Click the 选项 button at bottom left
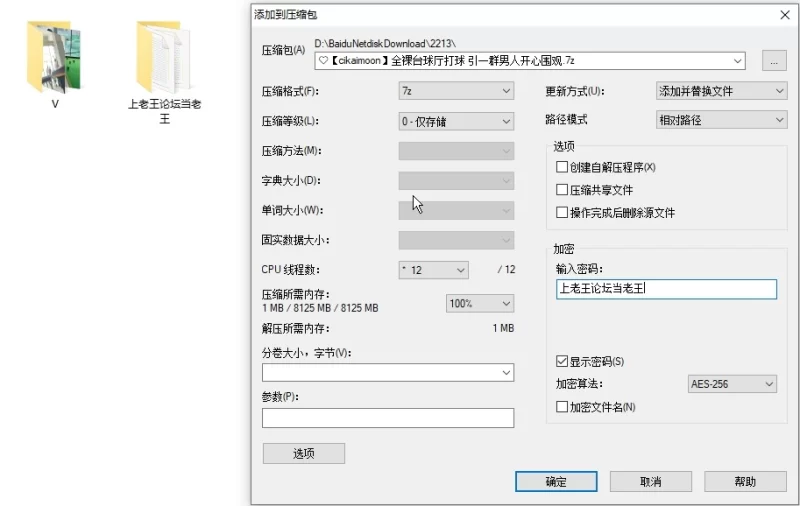The height and width of the screenshot is (506, 800). 303,453
